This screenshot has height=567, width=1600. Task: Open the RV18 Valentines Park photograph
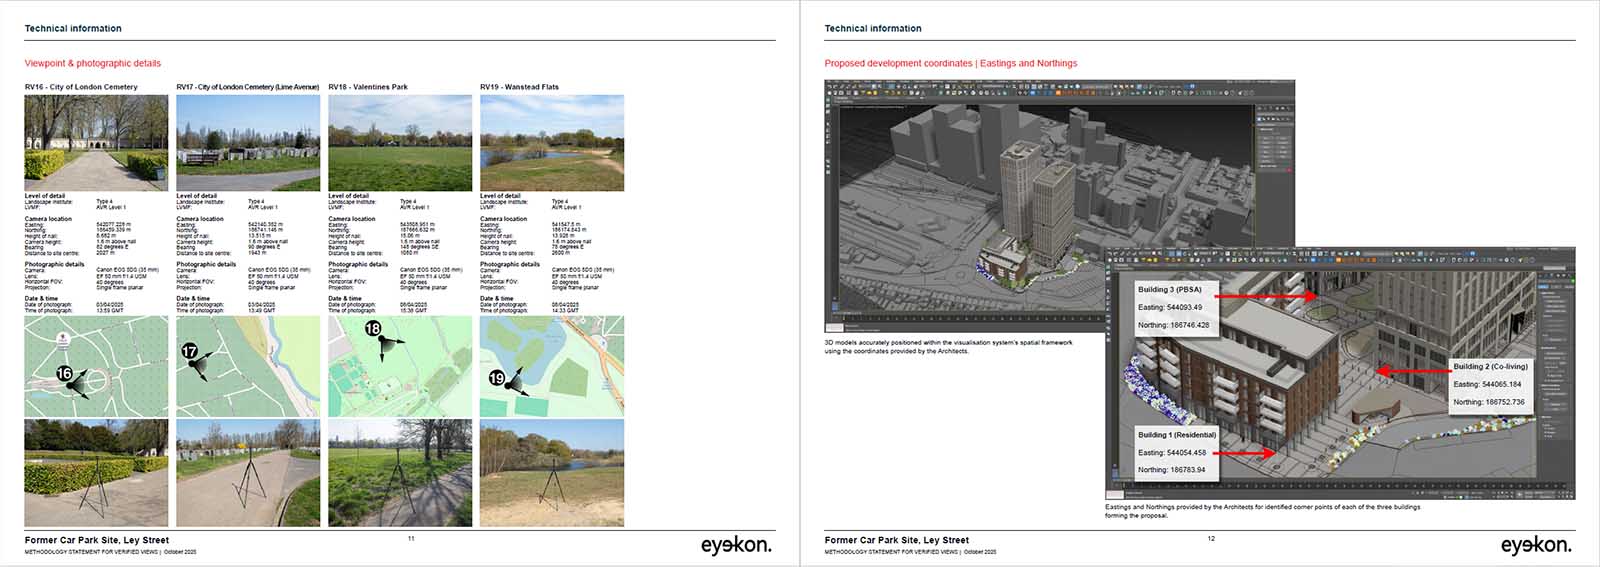coord(400,143)
